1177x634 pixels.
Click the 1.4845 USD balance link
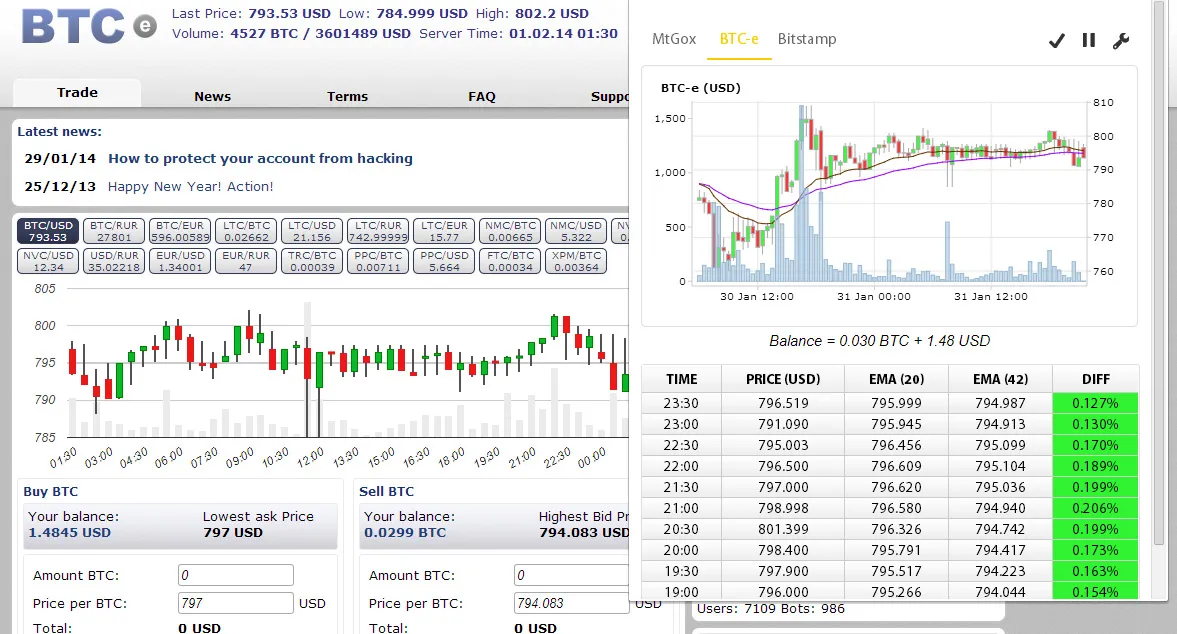[x=70, y=533]
